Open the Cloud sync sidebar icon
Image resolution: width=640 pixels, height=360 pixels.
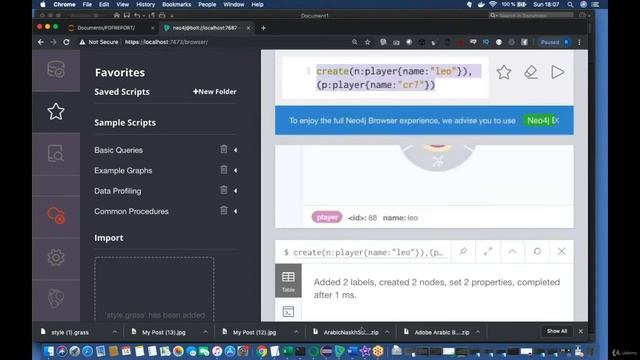point(56,215)
